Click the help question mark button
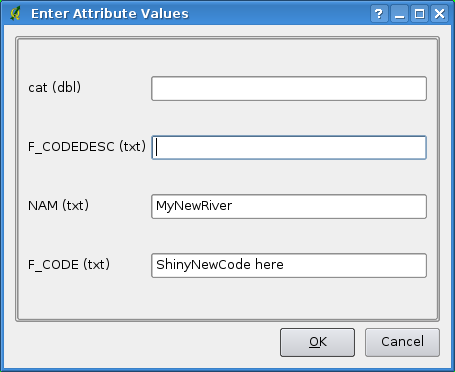 click(379, 14)
